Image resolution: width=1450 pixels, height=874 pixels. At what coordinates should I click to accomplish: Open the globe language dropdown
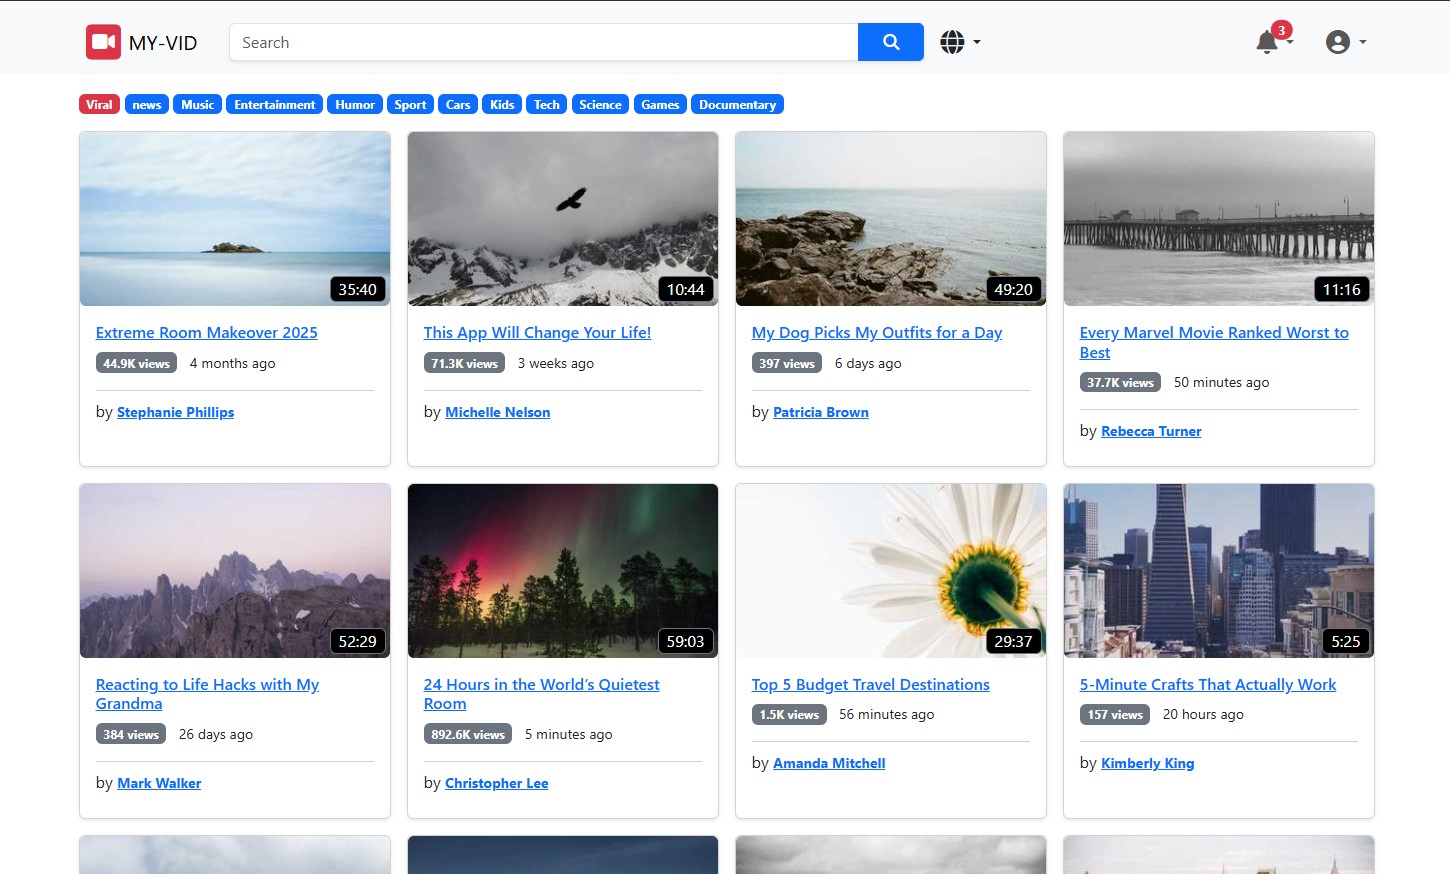960,42
